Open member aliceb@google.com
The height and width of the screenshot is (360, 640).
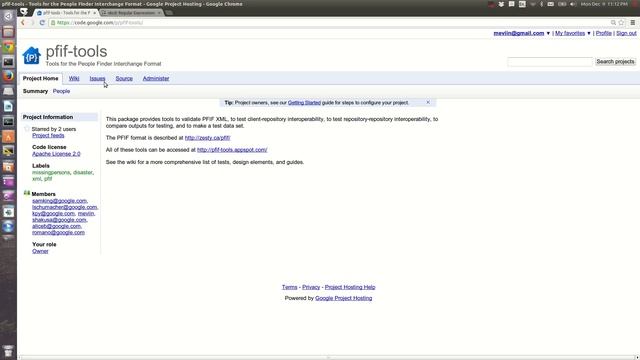(x=56, y=226)
